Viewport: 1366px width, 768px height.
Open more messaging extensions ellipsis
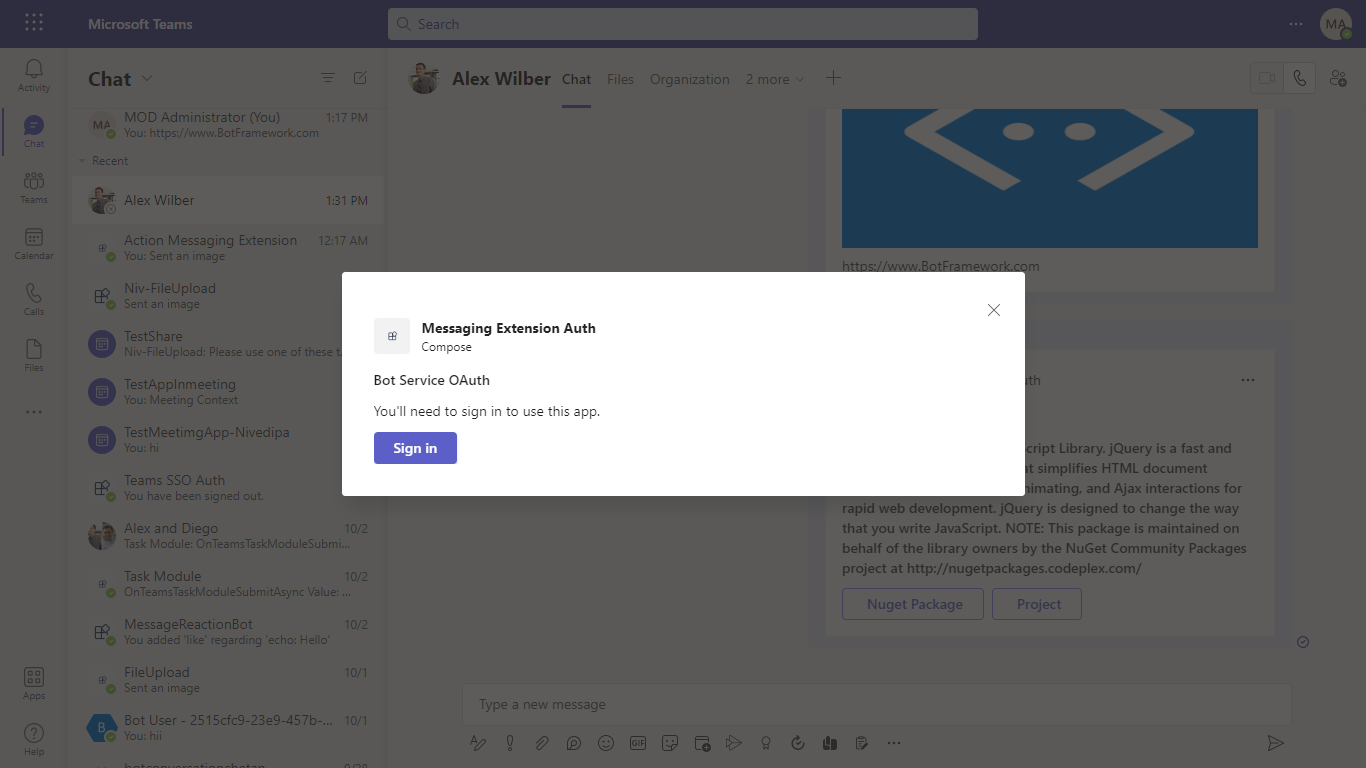894,743
